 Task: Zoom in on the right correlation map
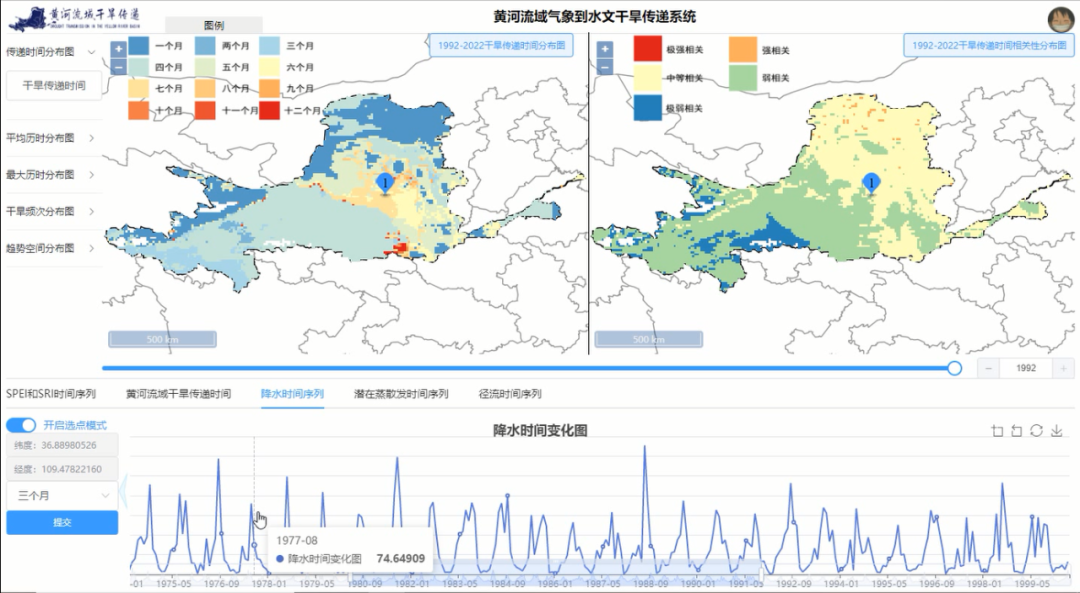tap(605, 49)
